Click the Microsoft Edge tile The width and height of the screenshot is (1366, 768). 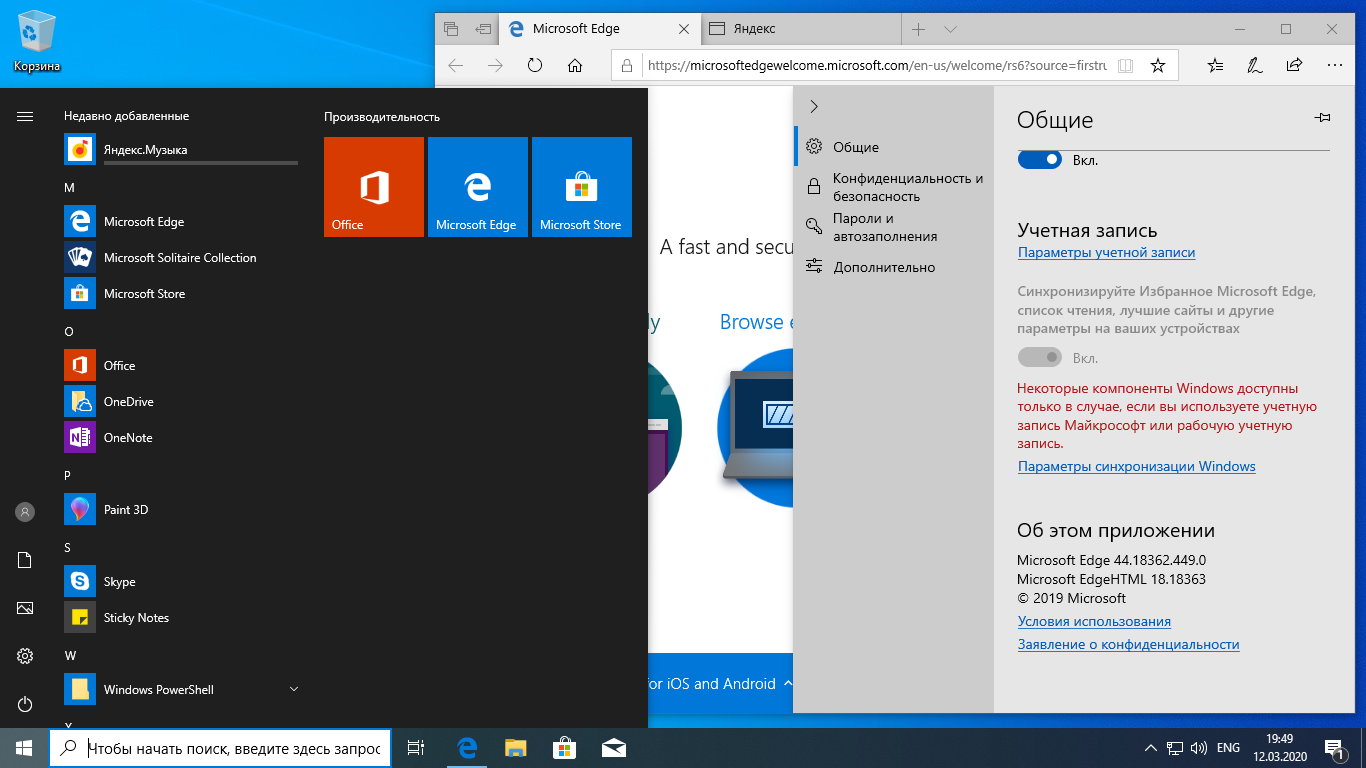click(478, 187)
